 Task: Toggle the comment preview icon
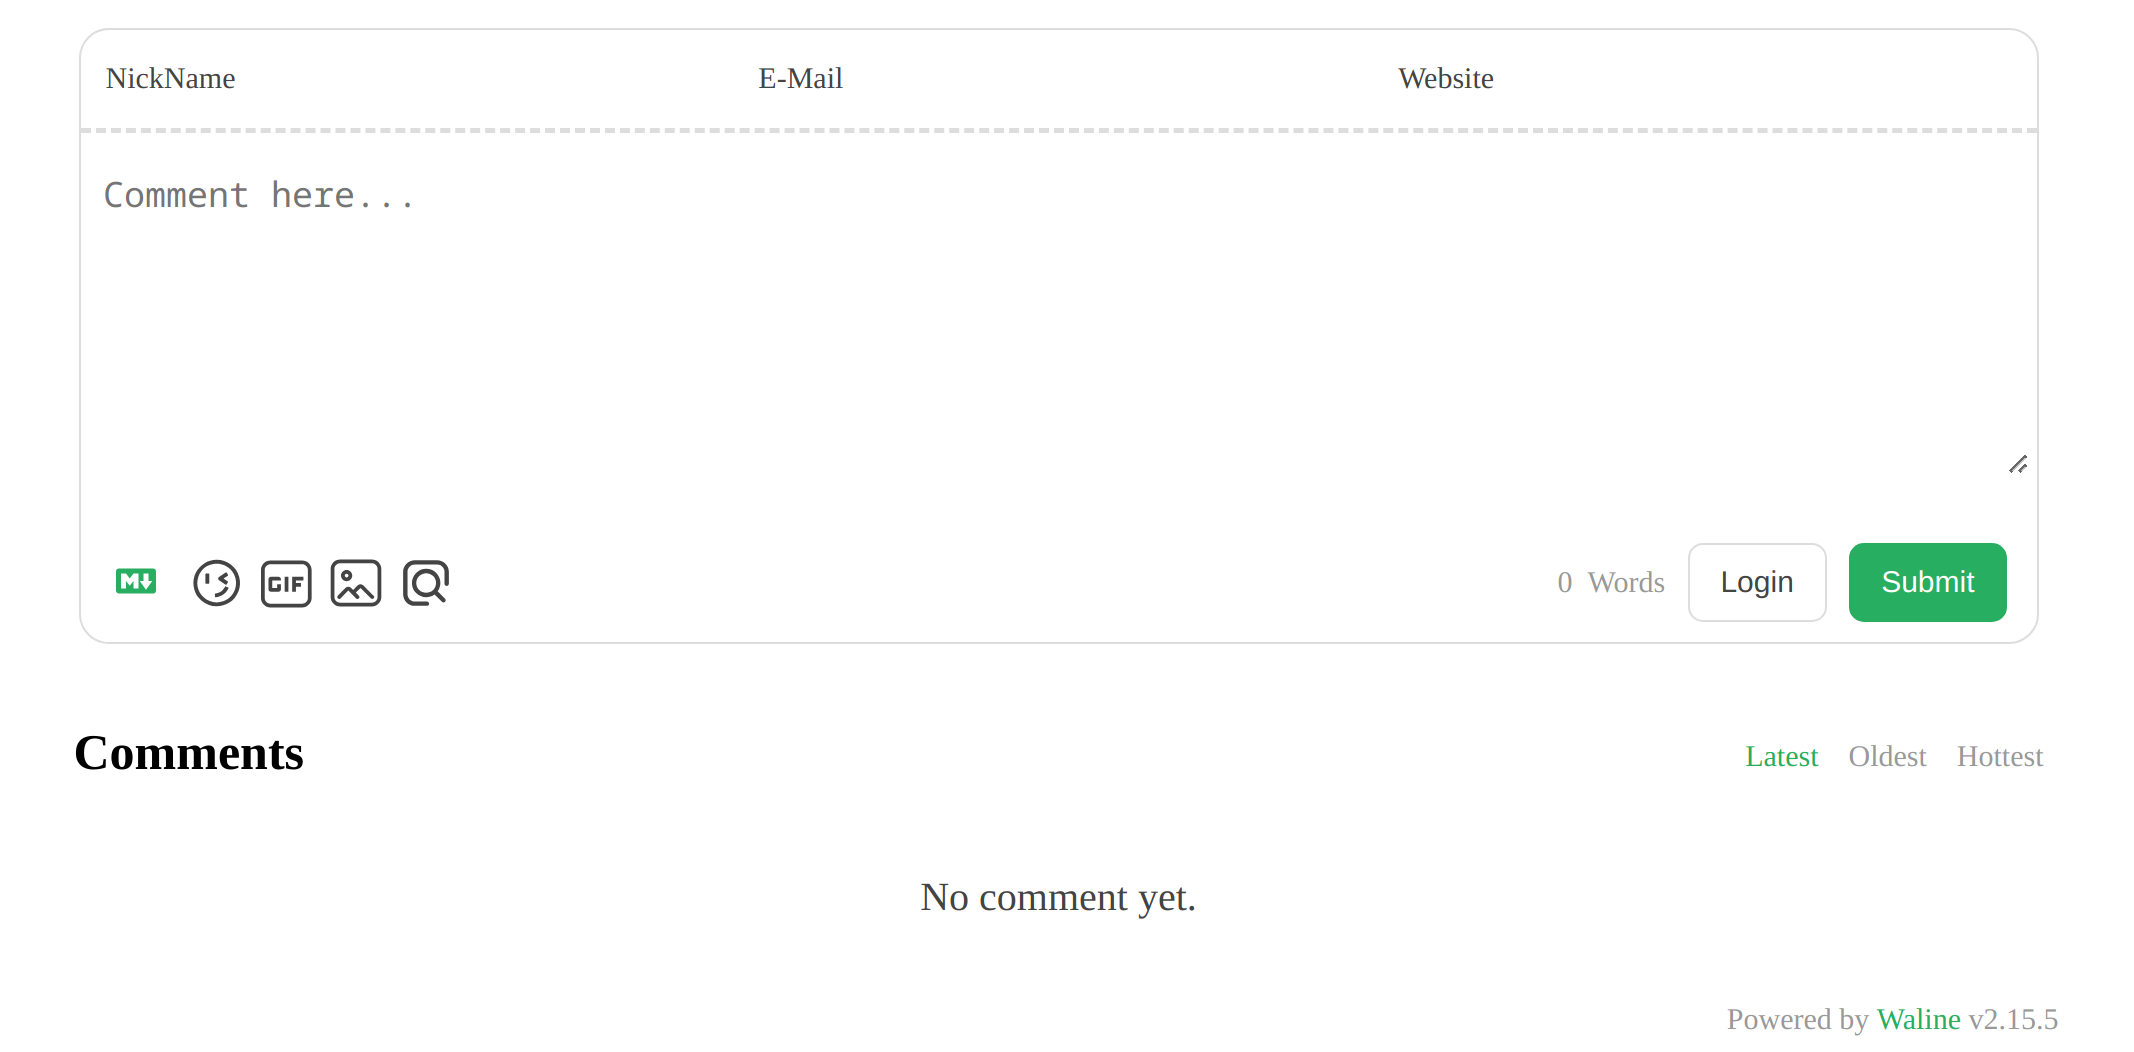coord(426,583)
